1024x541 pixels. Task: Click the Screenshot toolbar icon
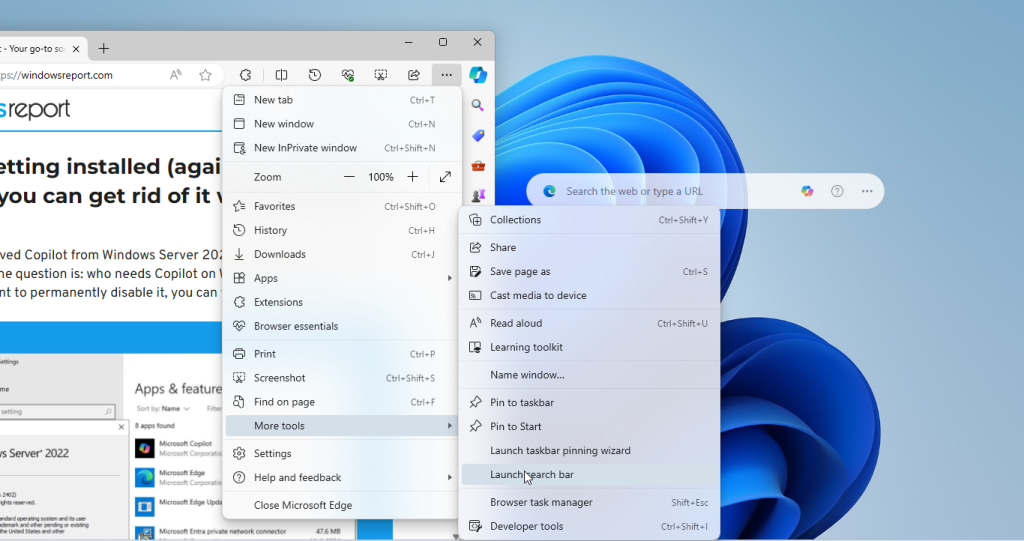tap(381, 75)
